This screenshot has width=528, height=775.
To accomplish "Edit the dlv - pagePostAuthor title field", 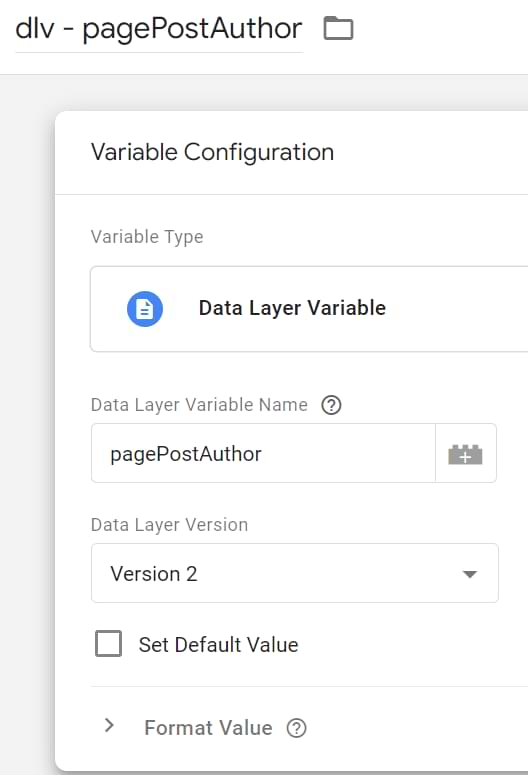I will coord(159,30).
